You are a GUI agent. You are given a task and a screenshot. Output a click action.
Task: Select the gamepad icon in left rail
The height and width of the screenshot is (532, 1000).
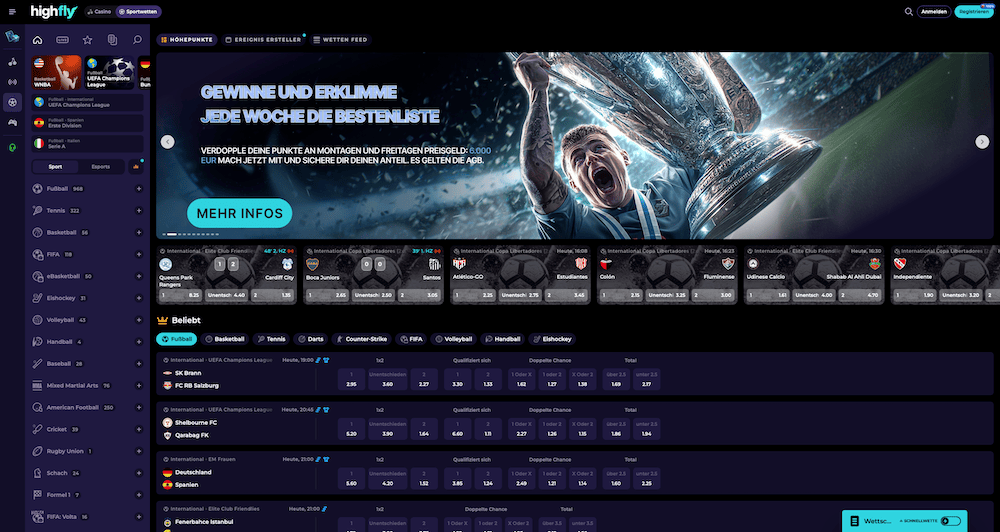12,123
